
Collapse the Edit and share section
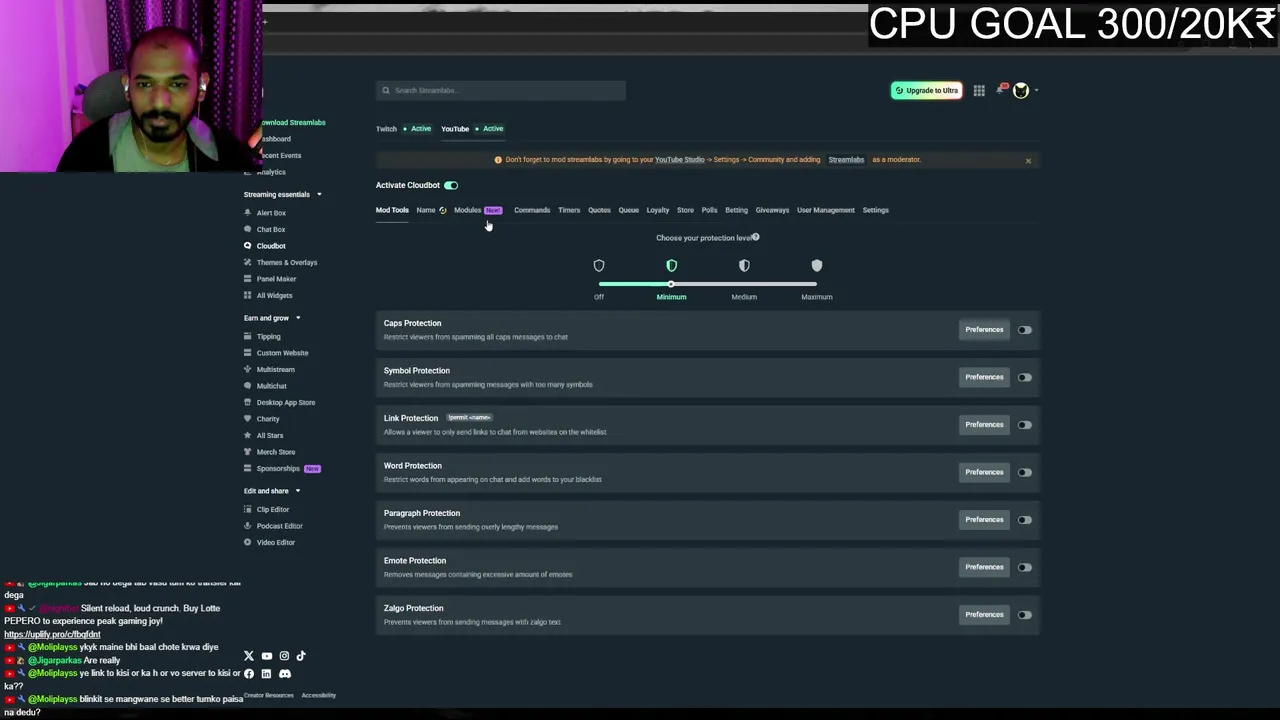(297, 491)
